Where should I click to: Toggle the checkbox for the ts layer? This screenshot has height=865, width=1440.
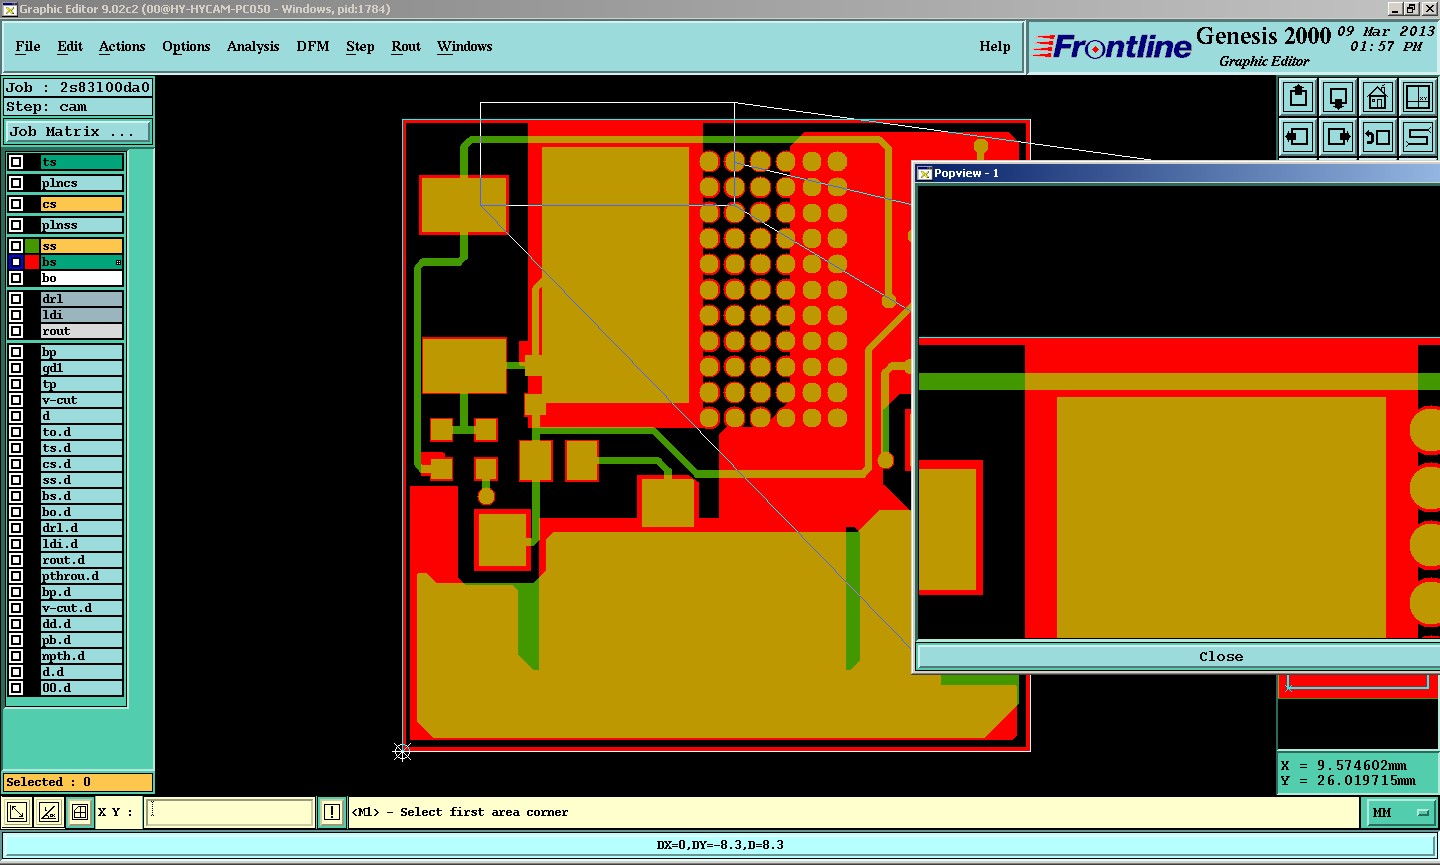point(16,162)
